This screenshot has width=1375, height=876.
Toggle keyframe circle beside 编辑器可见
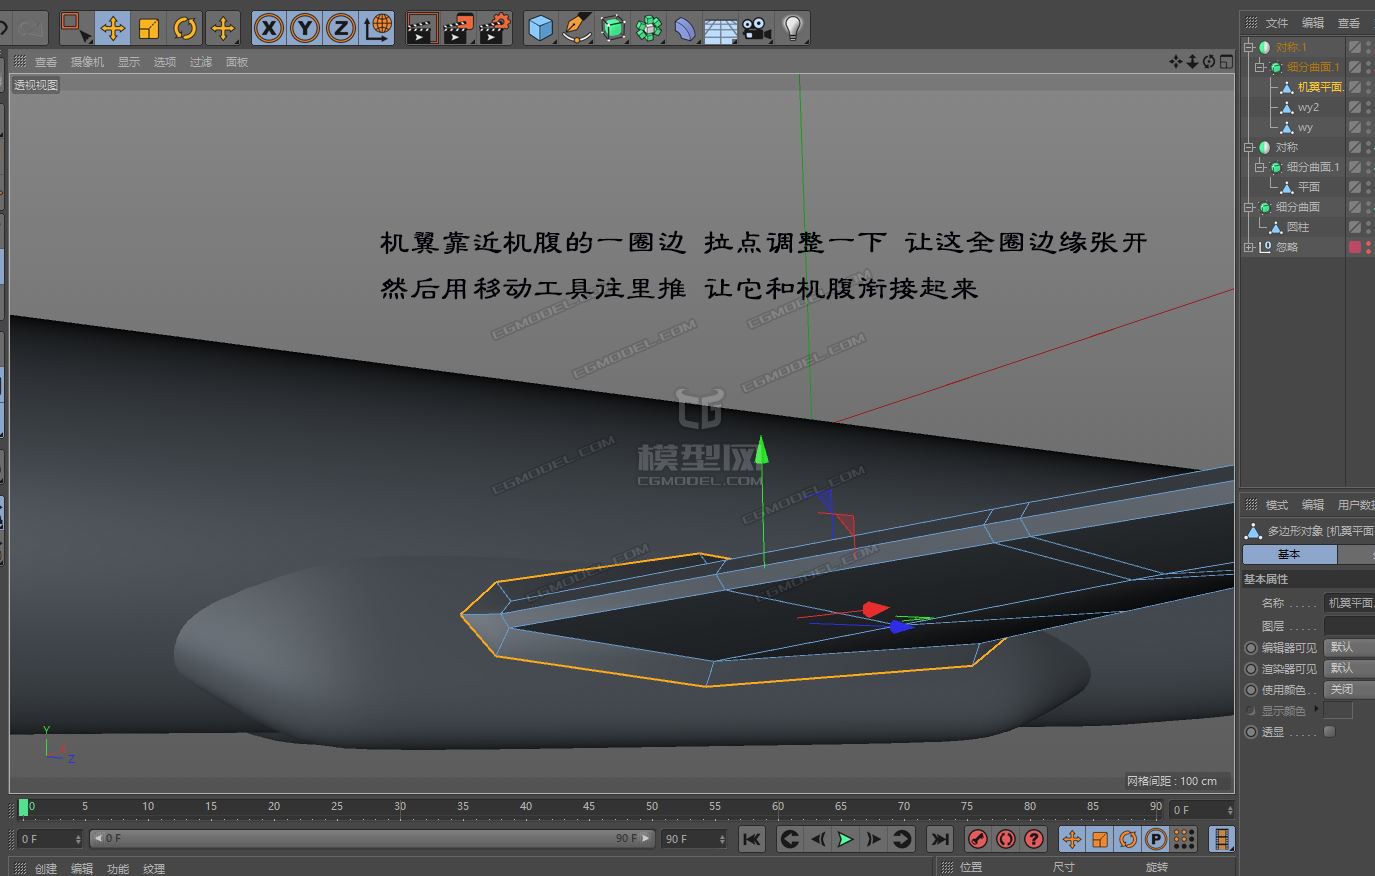pos(1251,648)
